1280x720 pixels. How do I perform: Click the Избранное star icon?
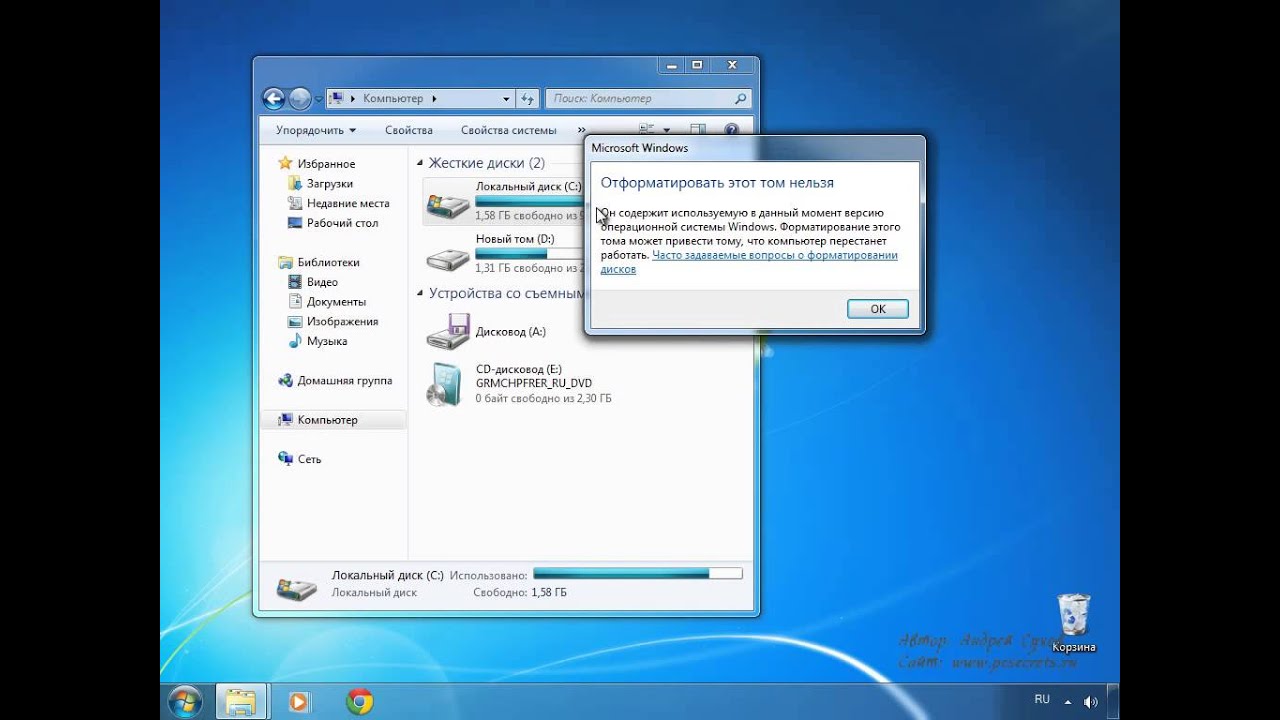285,163
